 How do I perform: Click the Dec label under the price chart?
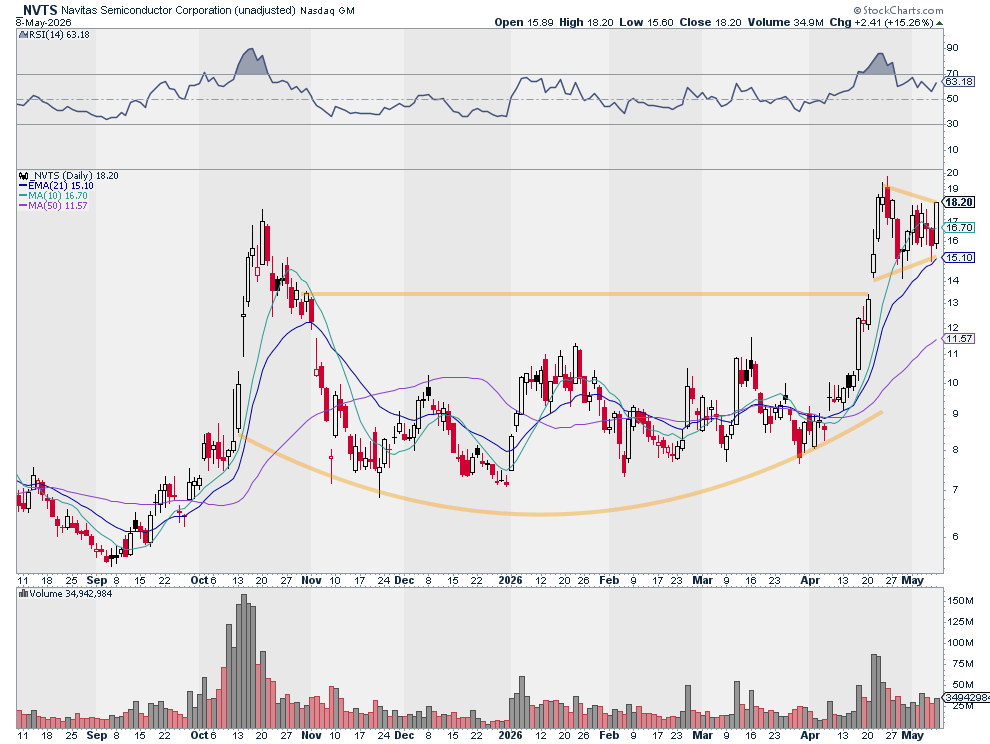pyautogui.click(x=404, y=580)
